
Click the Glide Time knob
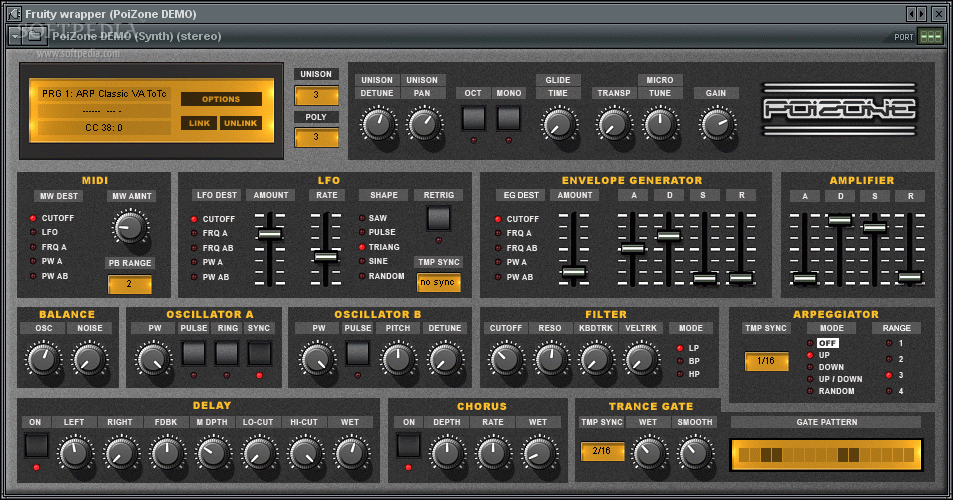(x=557, y=124)
